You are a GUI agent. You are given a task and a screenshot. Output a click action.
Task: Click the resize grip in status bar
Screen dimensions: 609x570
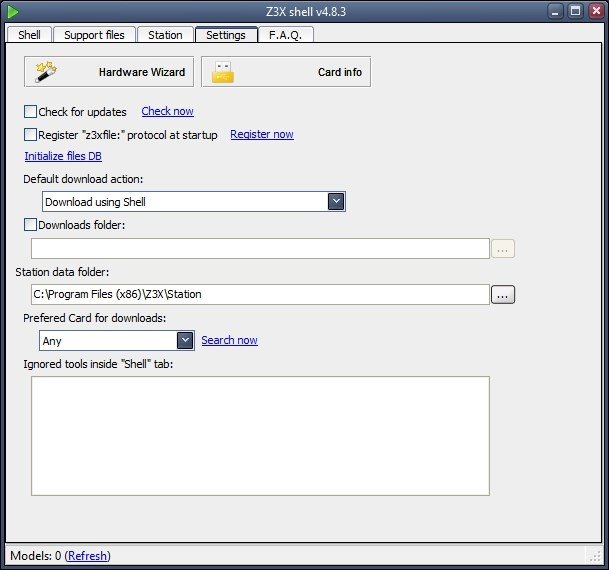pyautogui.click(x=595, y=556)
